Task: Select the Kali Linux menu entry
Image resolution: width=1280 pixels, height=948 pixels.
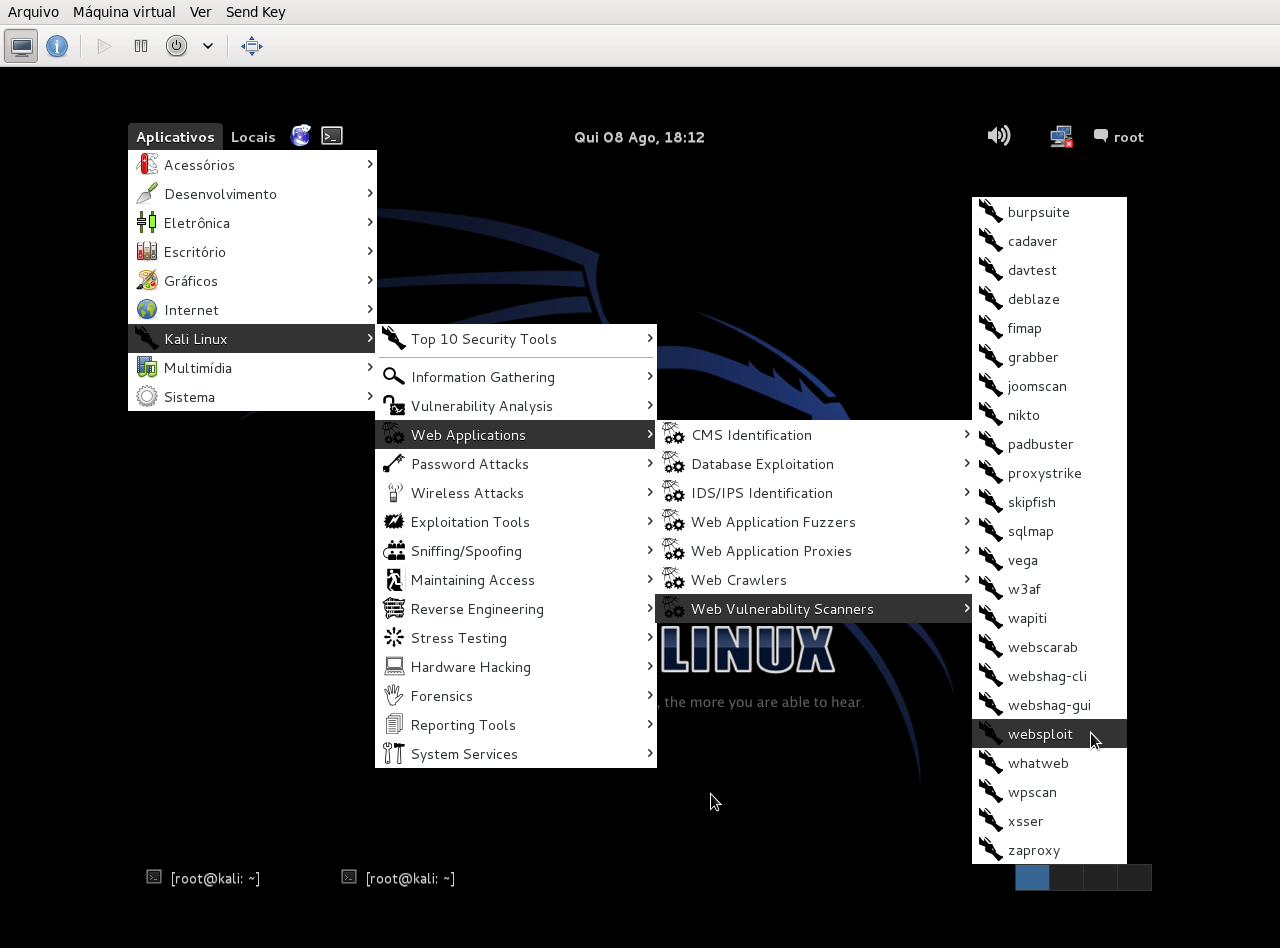Action: click(252, 339)
